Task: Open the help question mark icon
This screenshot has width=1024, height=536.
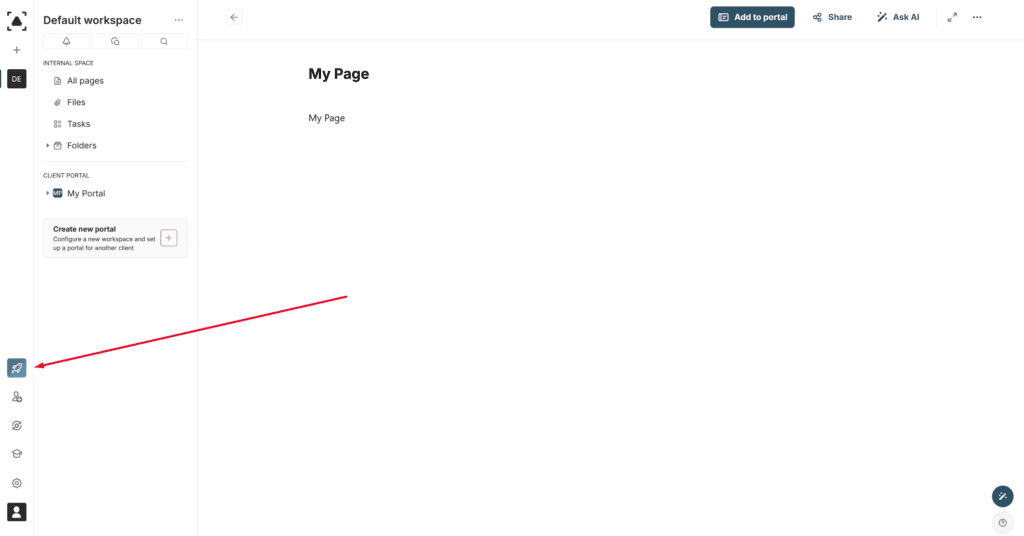Action: (x=1002, y=523)
